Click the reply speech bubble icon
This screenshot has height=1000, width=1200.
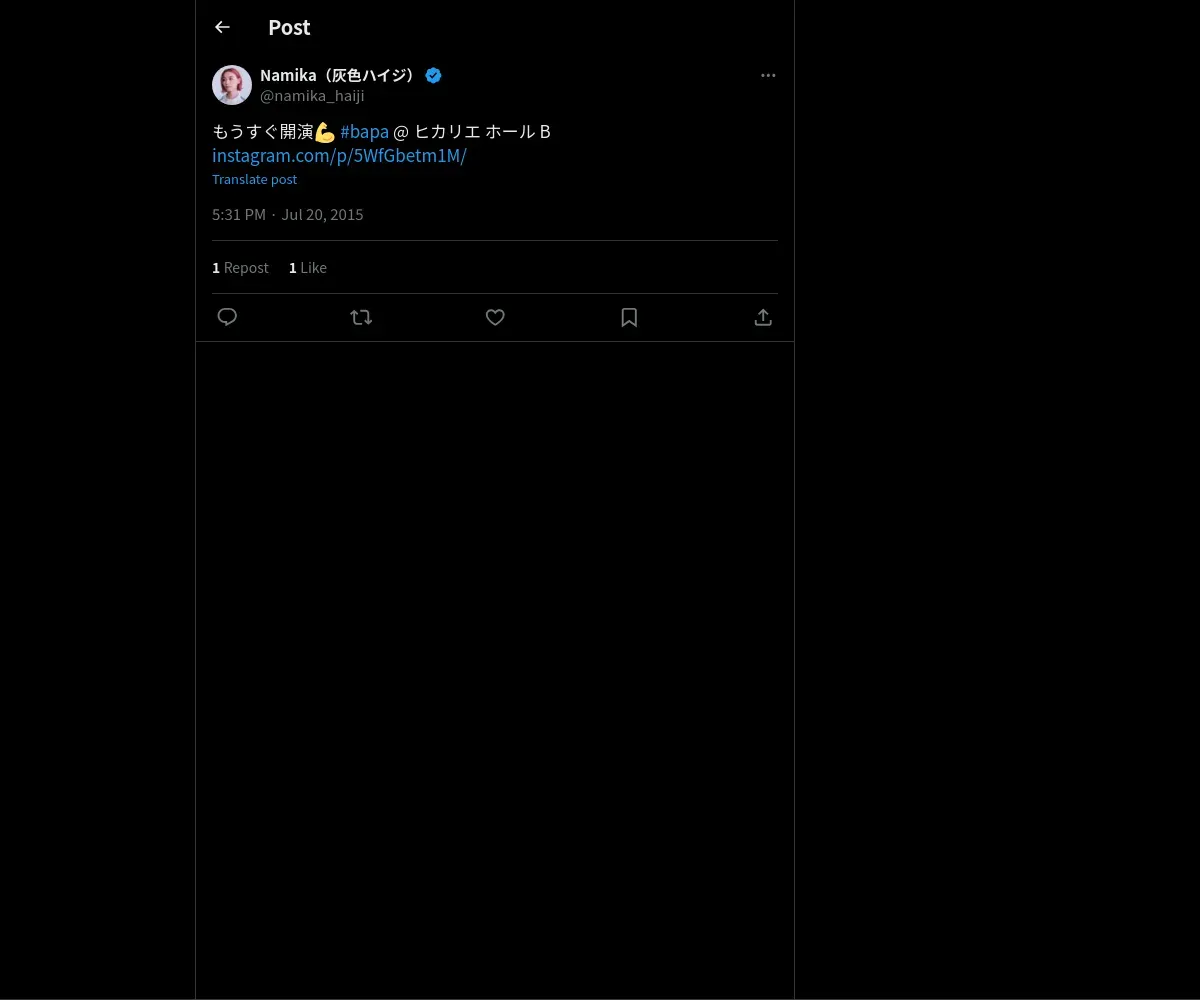pyautogui.click(x=227, y=317)
